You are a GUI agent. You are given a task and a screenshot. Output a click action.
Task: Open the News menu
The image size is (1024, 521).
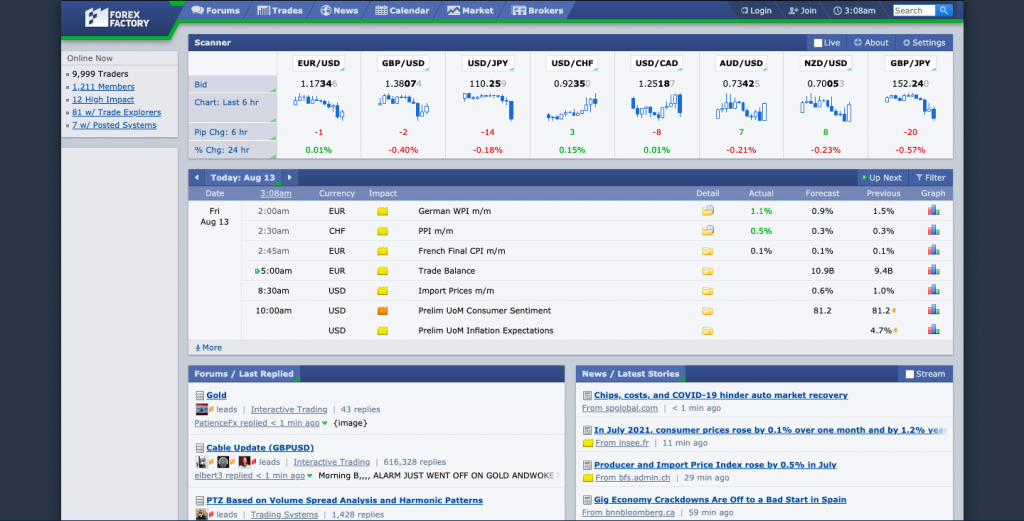[x=339, y=10]
